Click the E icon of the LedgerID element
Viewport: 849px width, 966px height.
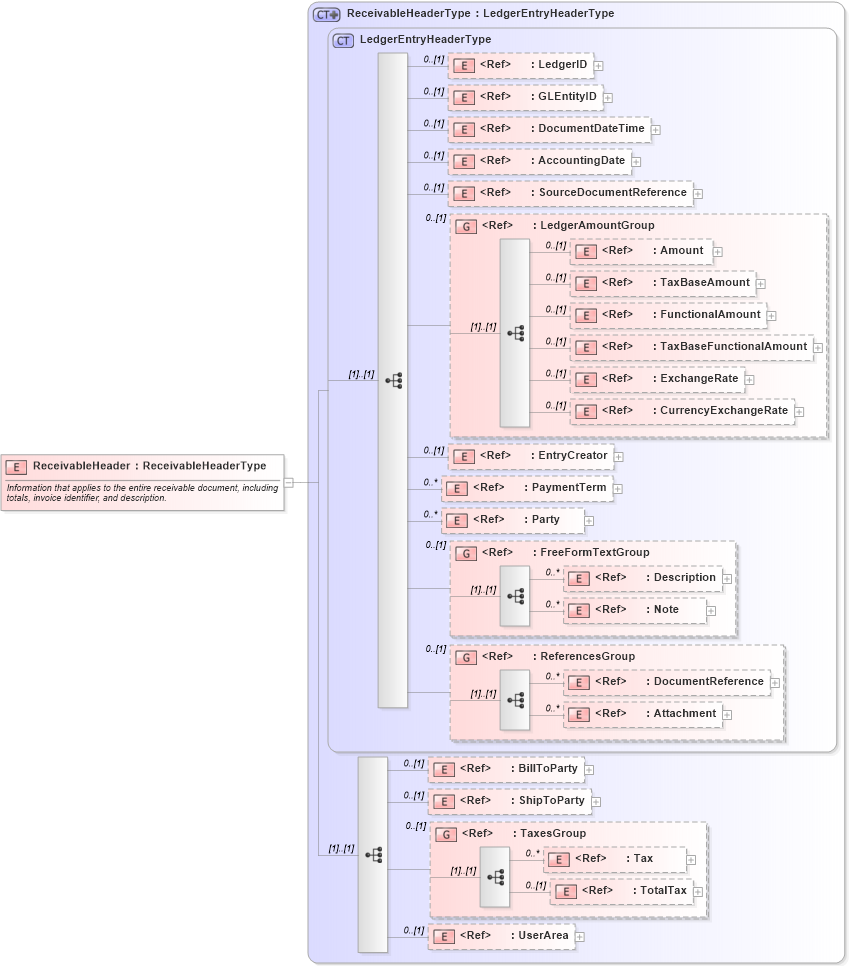click(463, 65)
